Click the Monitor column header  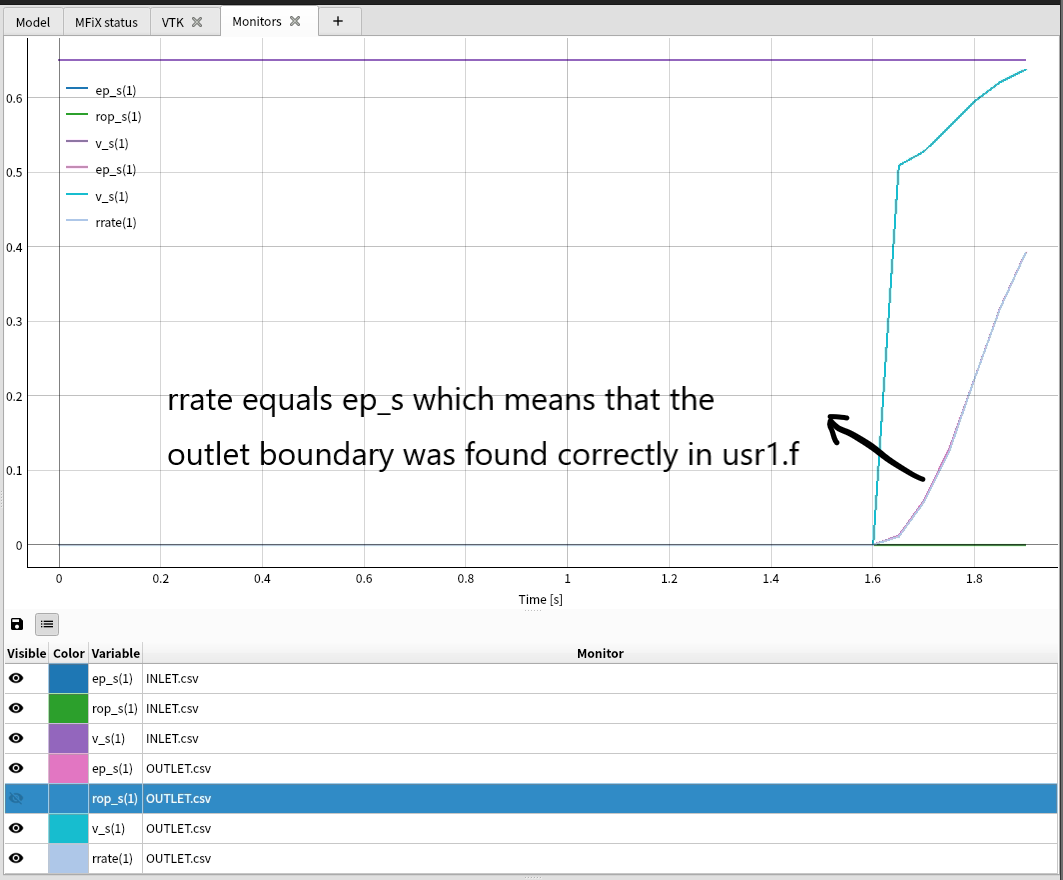pyautogui.click(x=600, y=653)
